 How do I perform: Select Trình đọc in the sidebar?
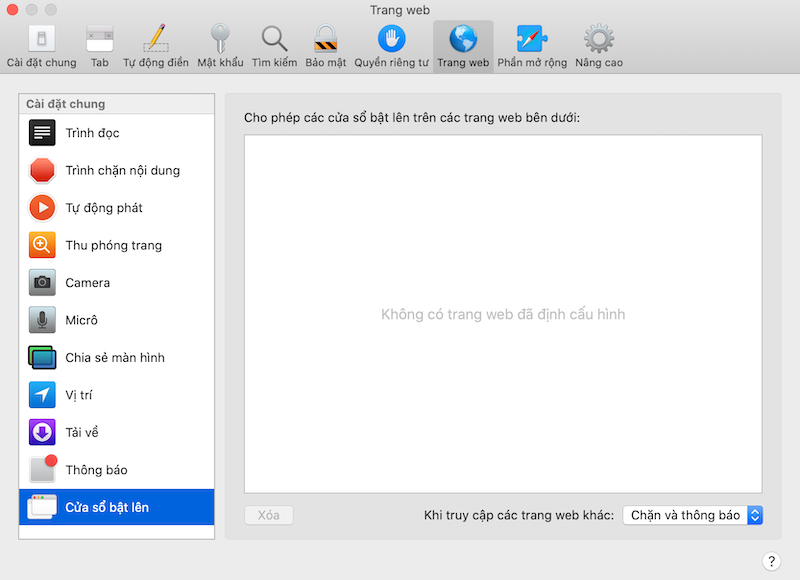[117, 133]
